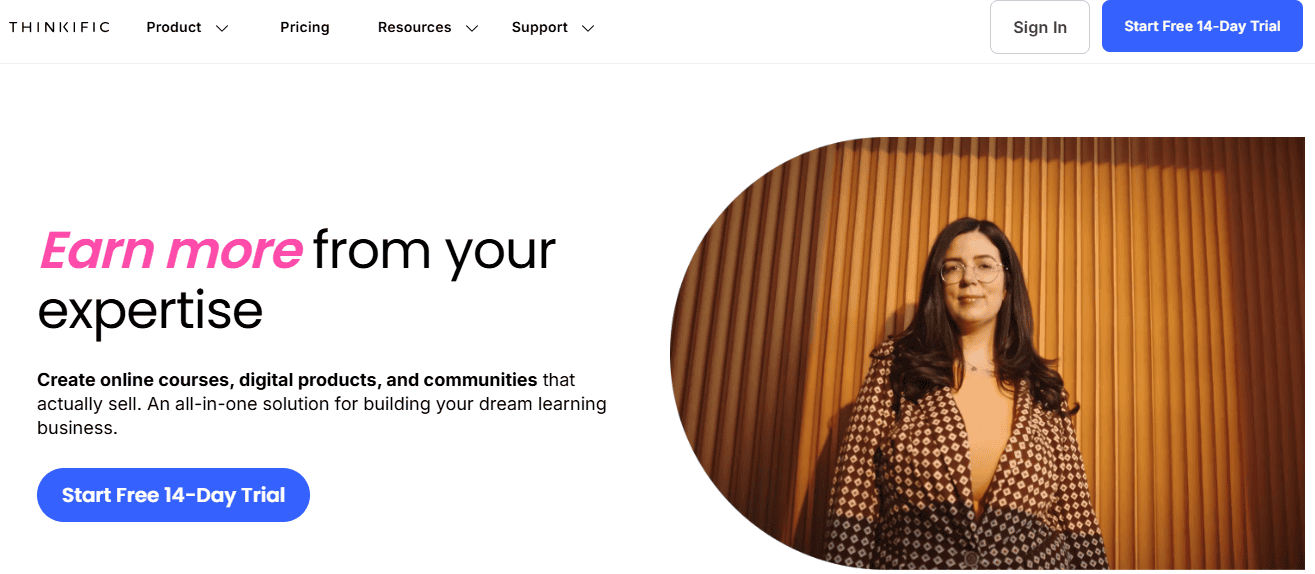The width and height of the screenshot is (1315, 574).
Task: Go to the Pricing page
Action: click(305, 27)
